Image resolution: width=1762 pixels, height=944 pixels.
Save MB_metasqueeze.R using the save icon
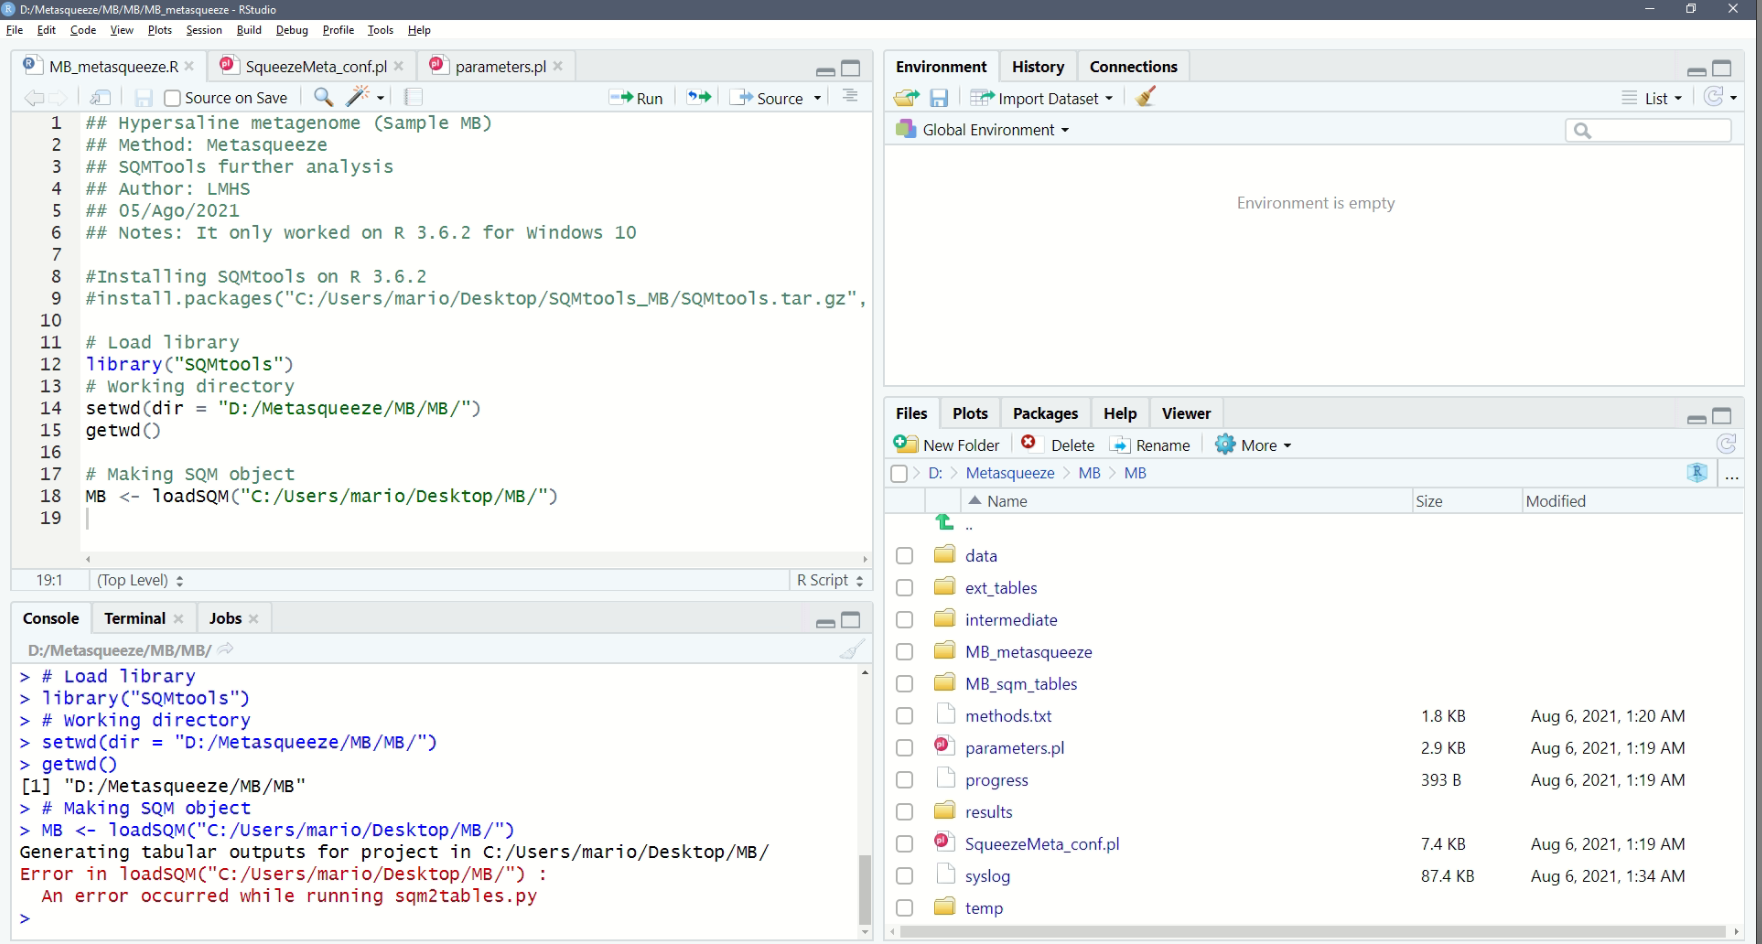[x=144, y=97]
